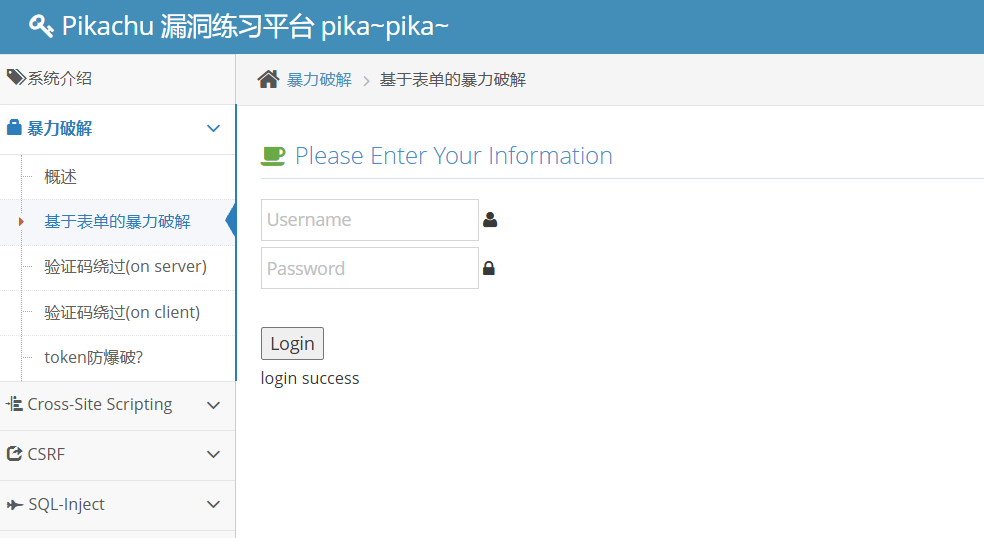Image resolution: width=984 pixels, height=538 pixels.
Task: Click the home icon in breadcrumb
Action: pos(268,79)
